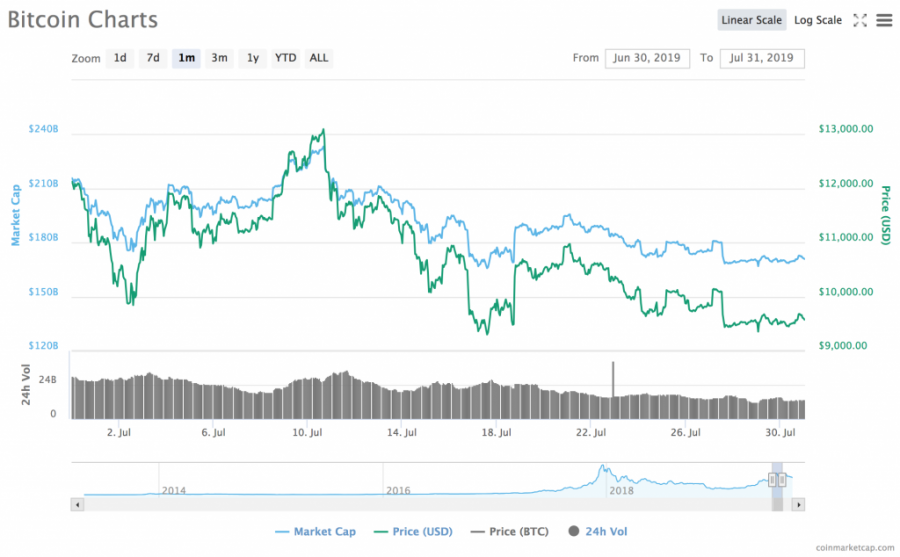Click the $10,000.00 price axis label
The height and width of the screenshot is (557, 900).
(x=845, y=292)
